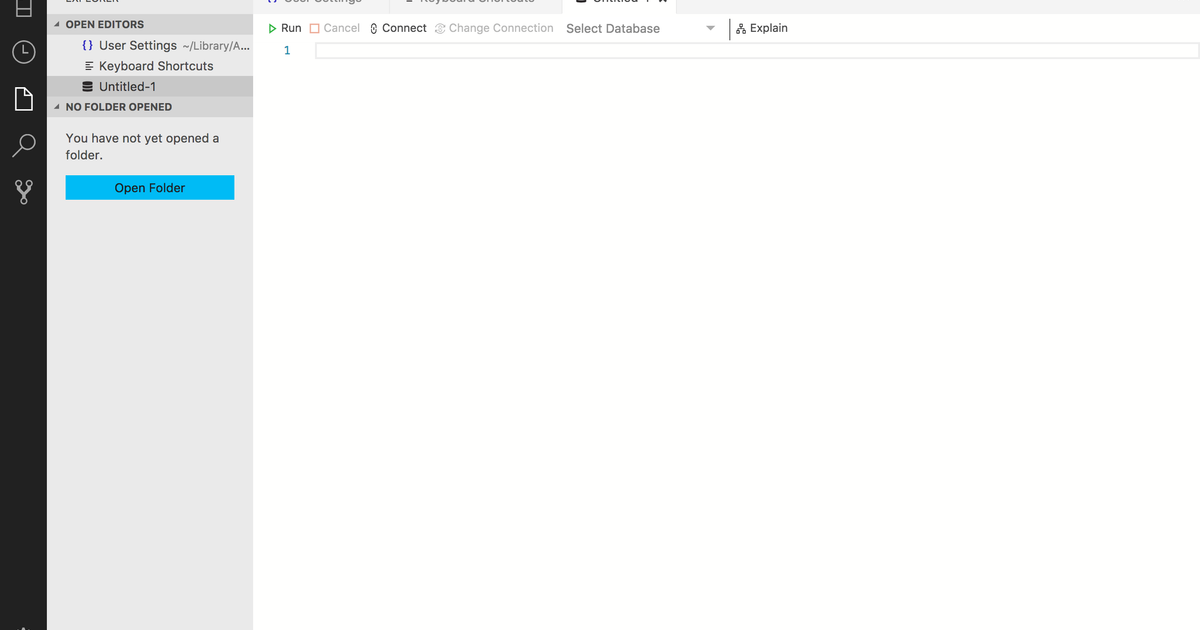Open the Task History clock icon
1200x630 pixels.
pyautogui.click(x=23, y=52)
